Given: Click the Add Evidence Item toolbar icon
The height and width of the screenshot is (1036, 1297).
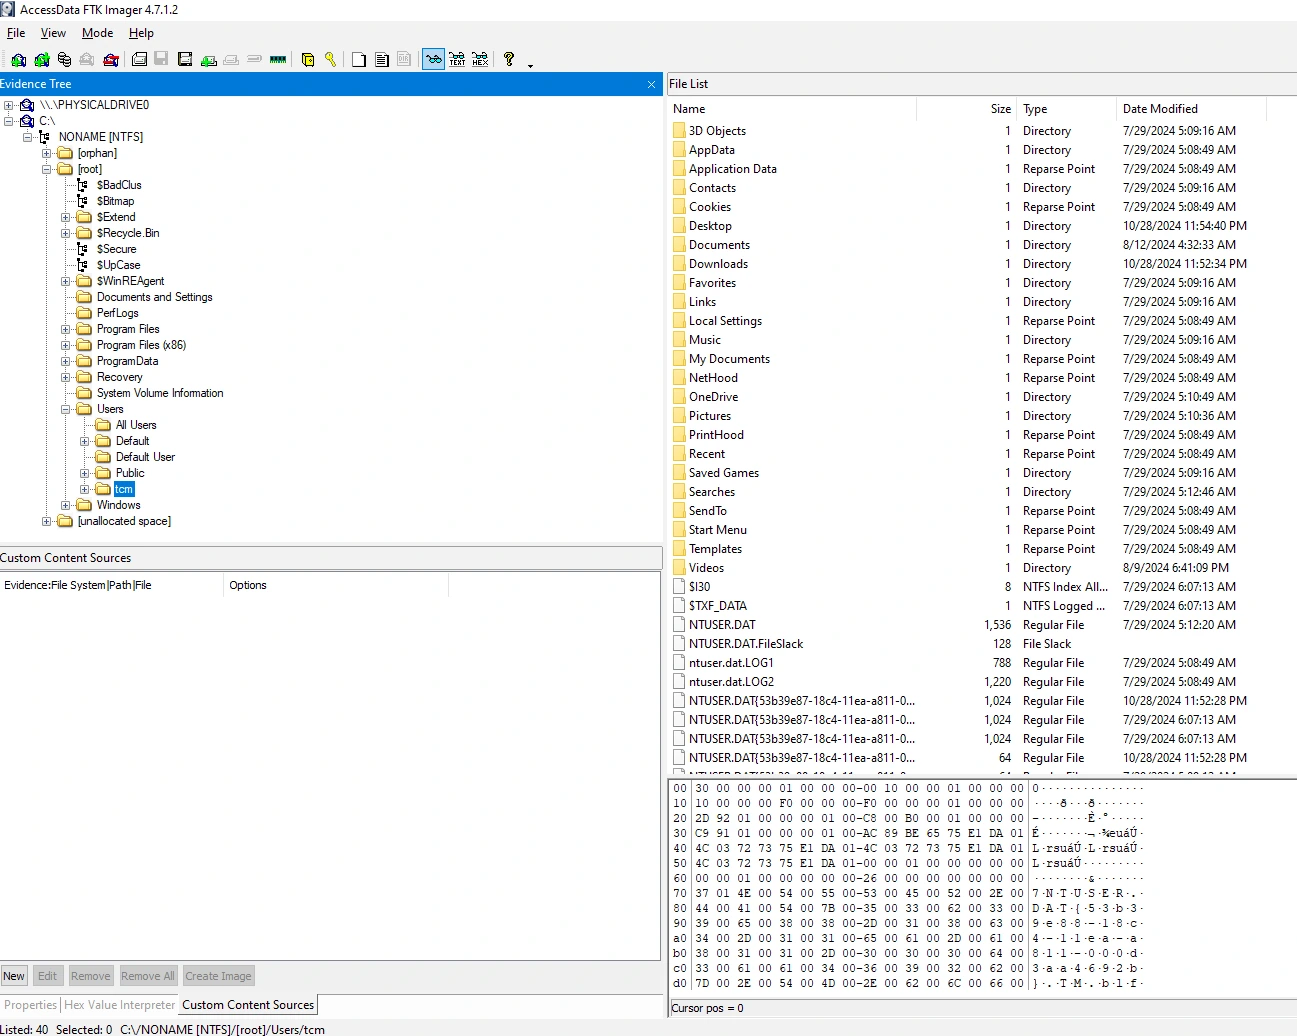Looking at the screenshot, I should coord(18,60).
